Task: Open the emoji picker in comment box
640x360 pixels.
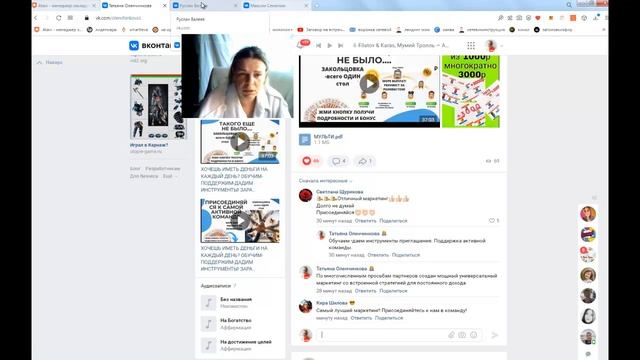Action: [473, 335]
